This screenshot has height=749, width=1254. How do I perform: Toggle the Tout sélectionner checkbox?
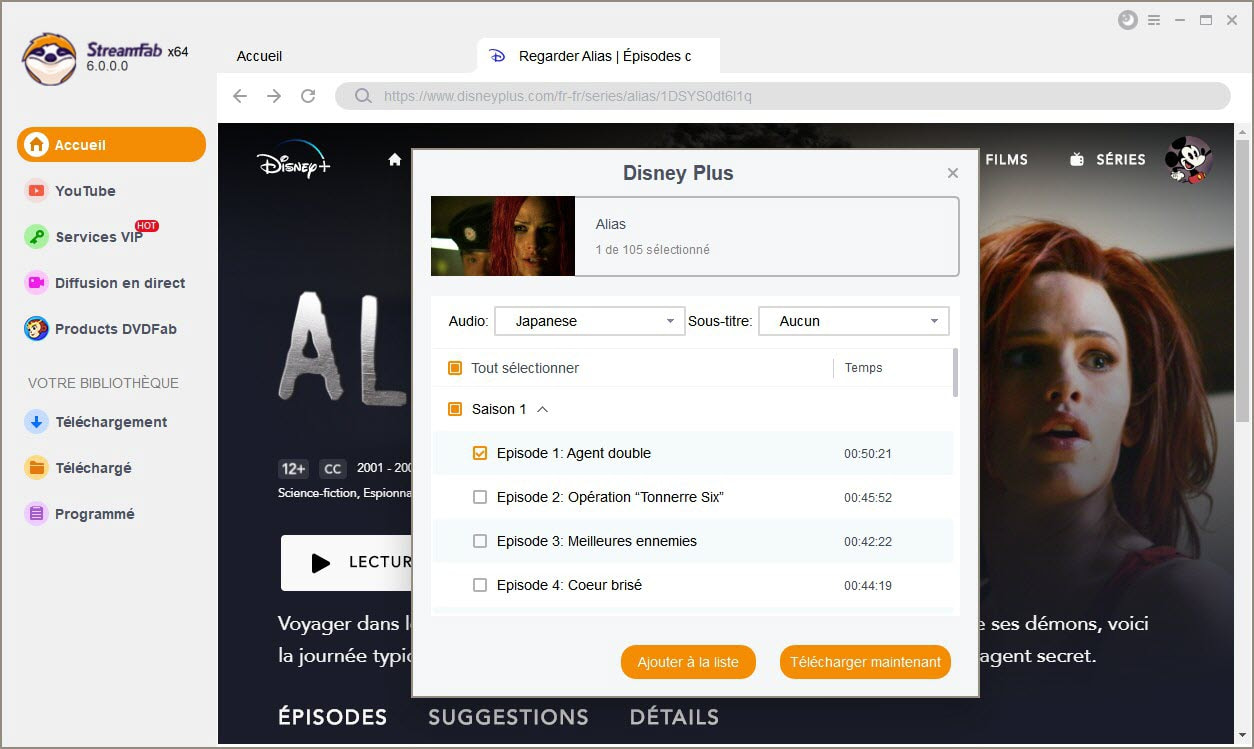[455, 368]
